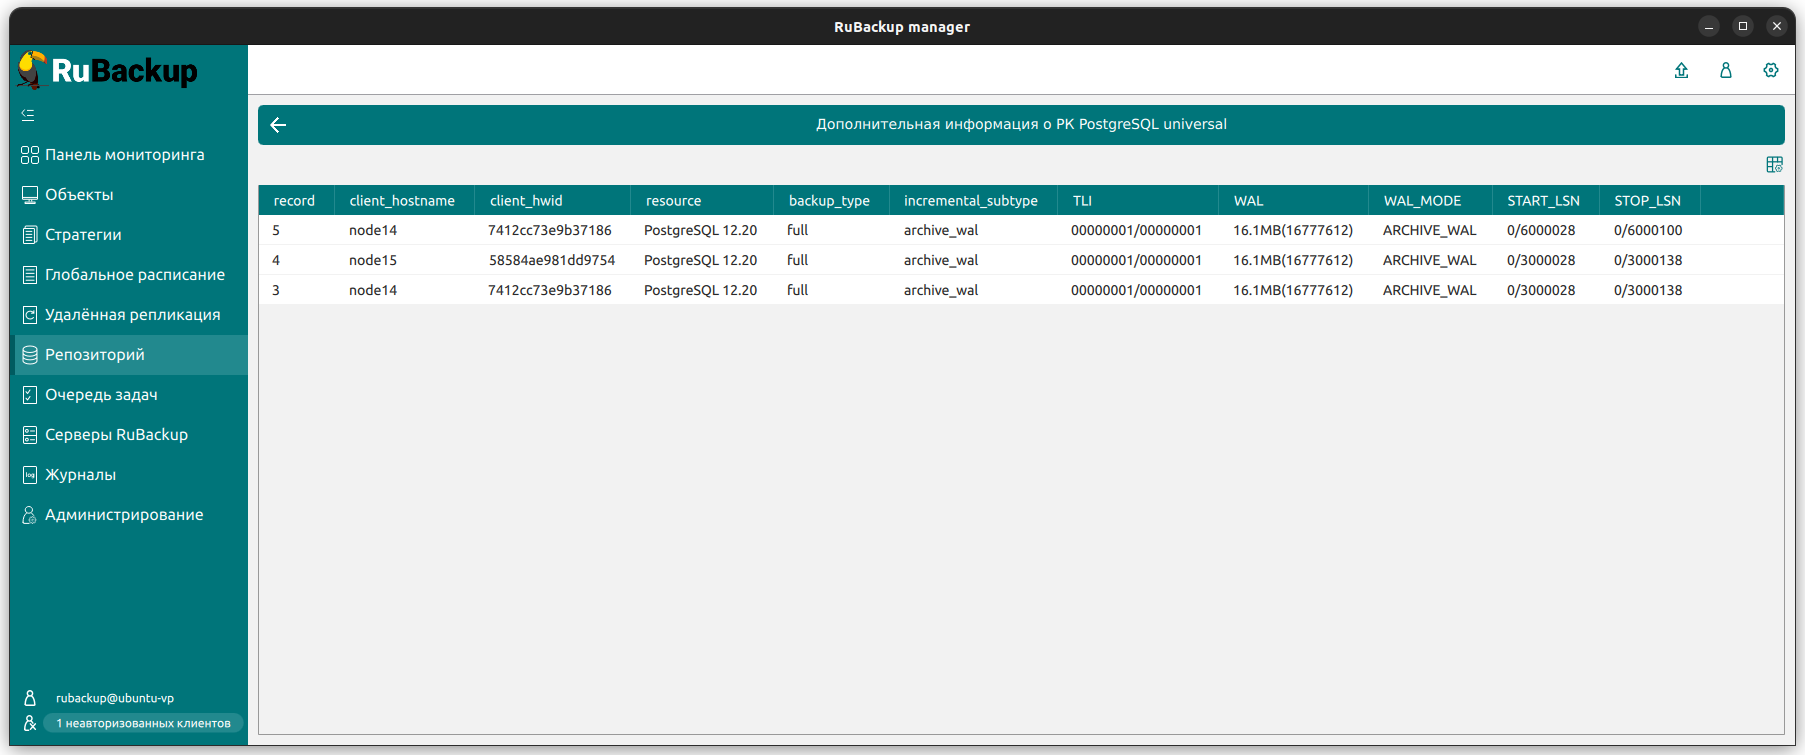Click the Стратегии document icon

point(30,235)
